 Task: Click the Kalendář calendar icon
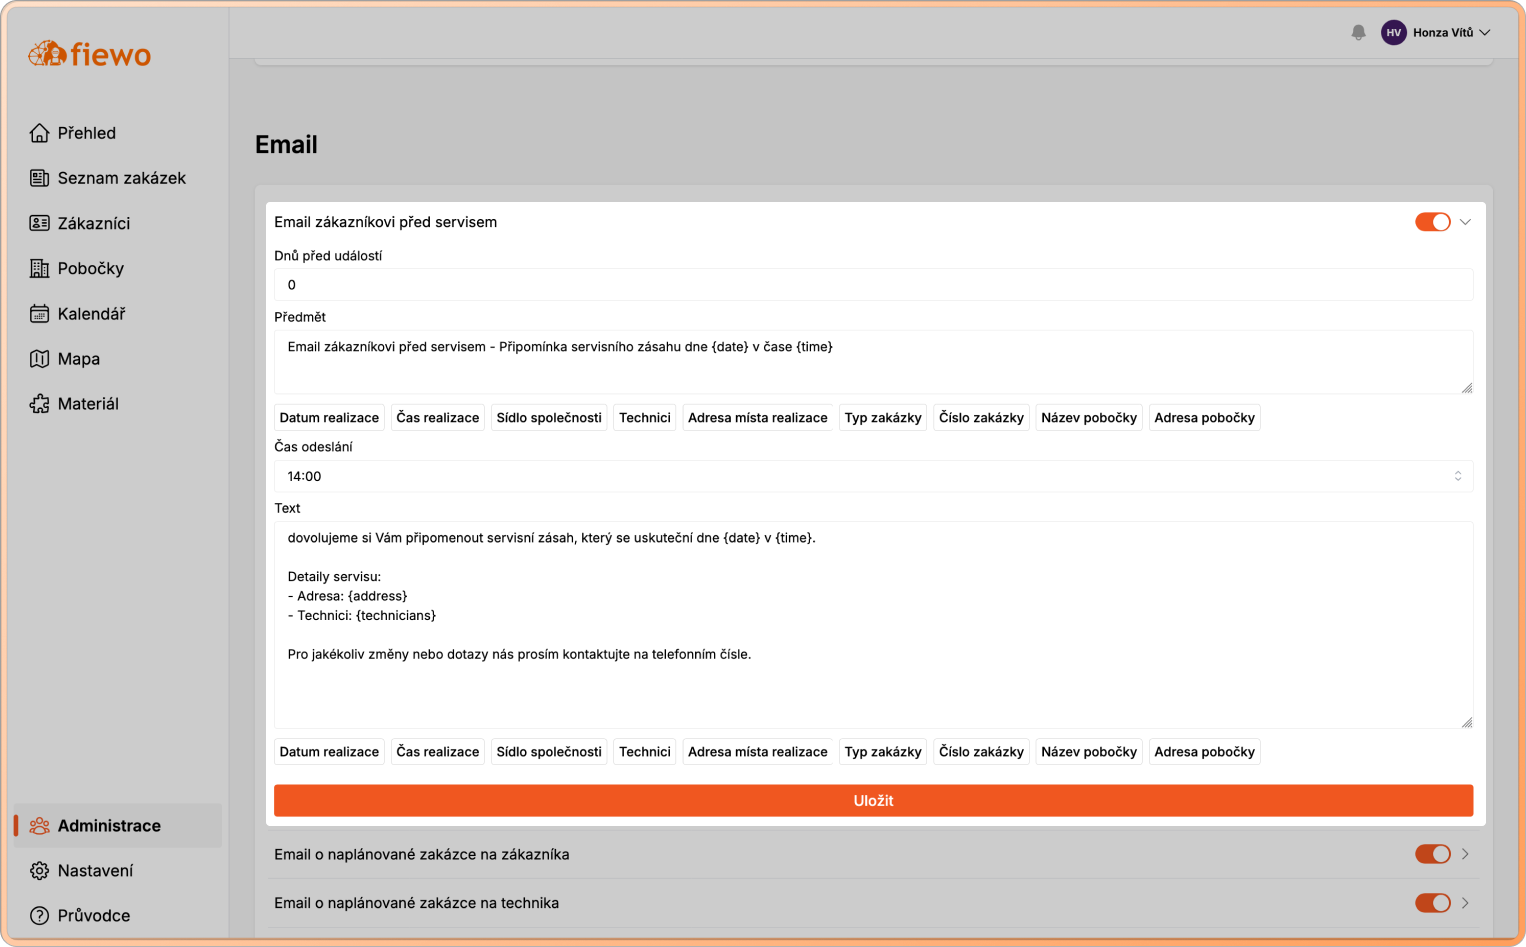(x=39, y=314)
